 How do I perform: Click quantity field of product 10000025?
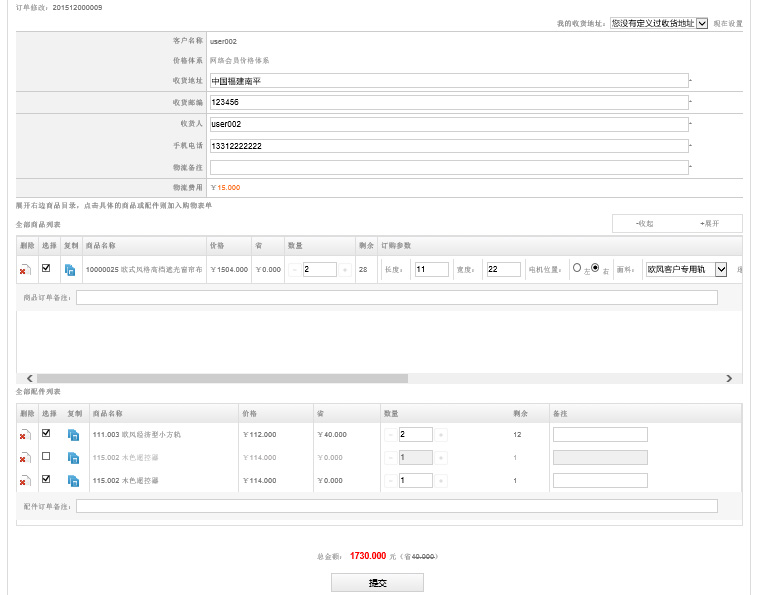coord(319,269)
